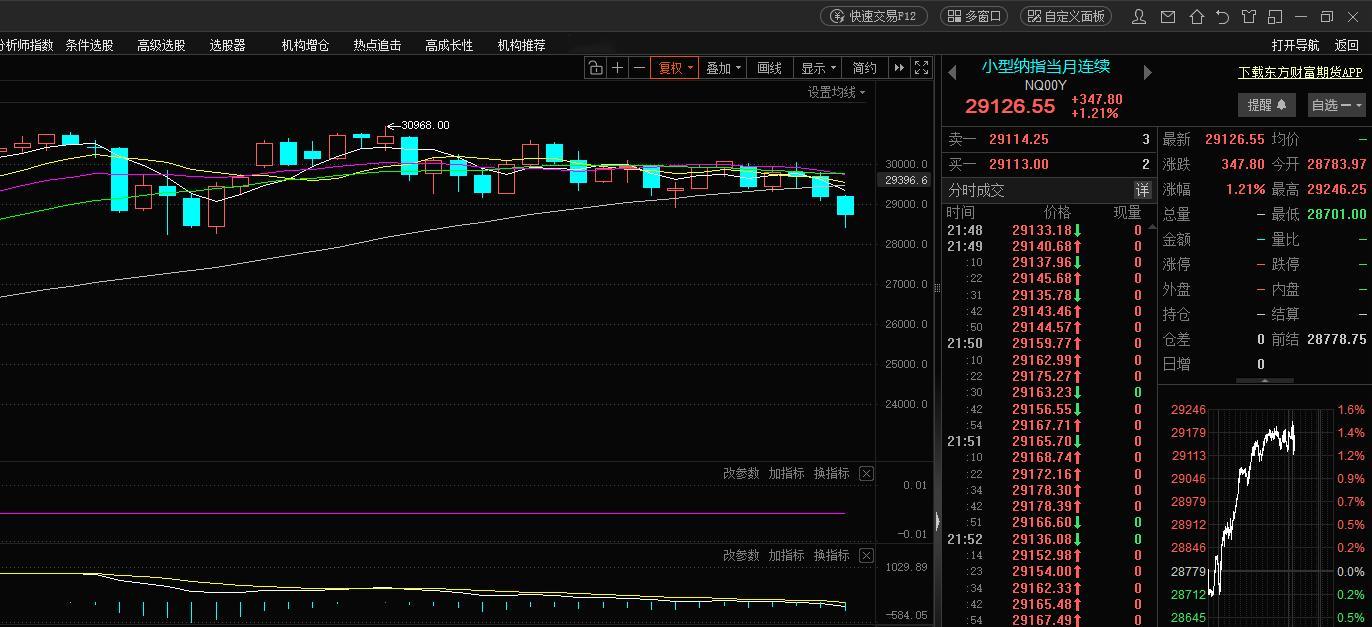Zoom in the chart with plus icon
This screenshot has height=627, width=1372.
click(617, 68)
